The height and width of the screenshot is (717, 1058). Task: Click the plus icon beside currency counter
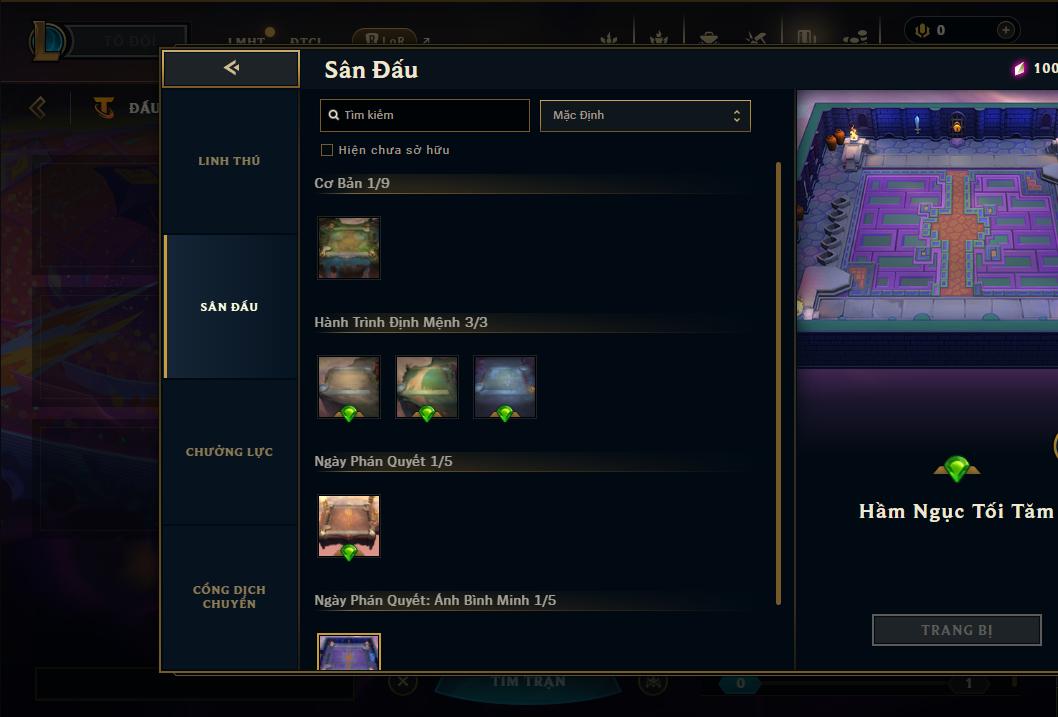pyautogui.click(x=1005, y=30)
